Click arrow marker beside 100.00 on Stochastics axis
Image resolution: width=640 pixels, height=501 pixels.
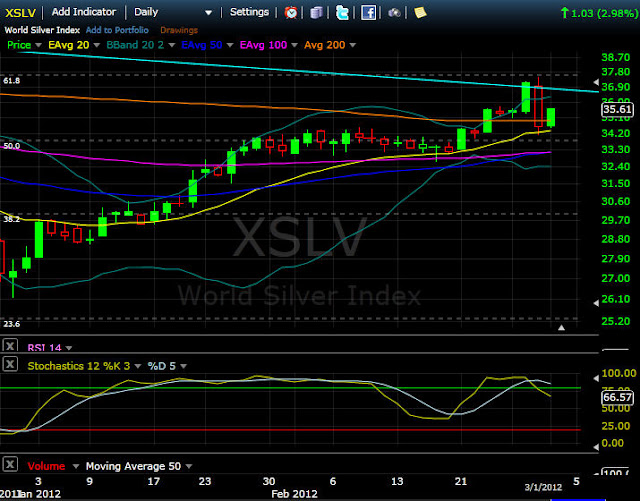[x=596, y=379]
